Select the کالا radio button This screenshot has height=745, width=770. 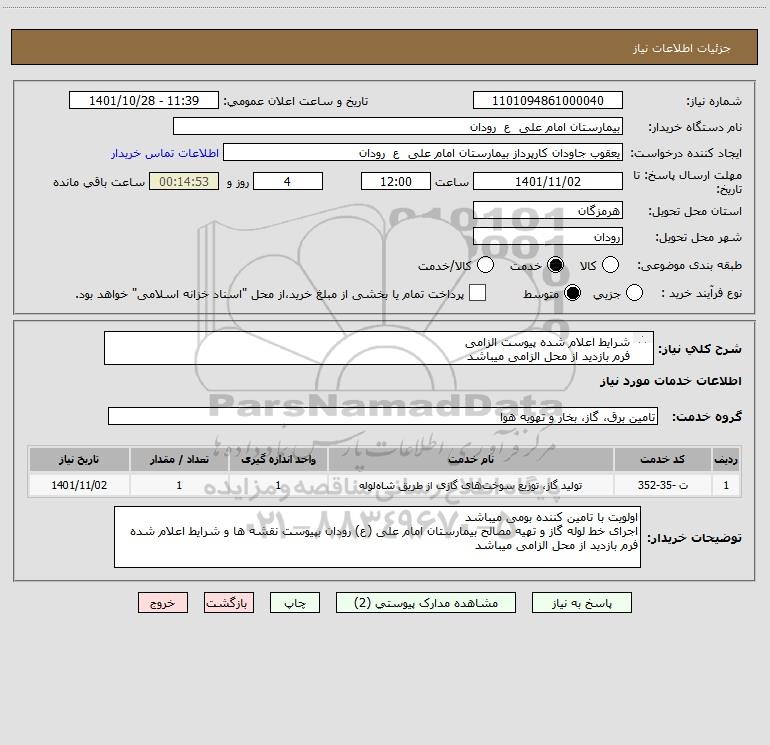click(x=610, y=265)
